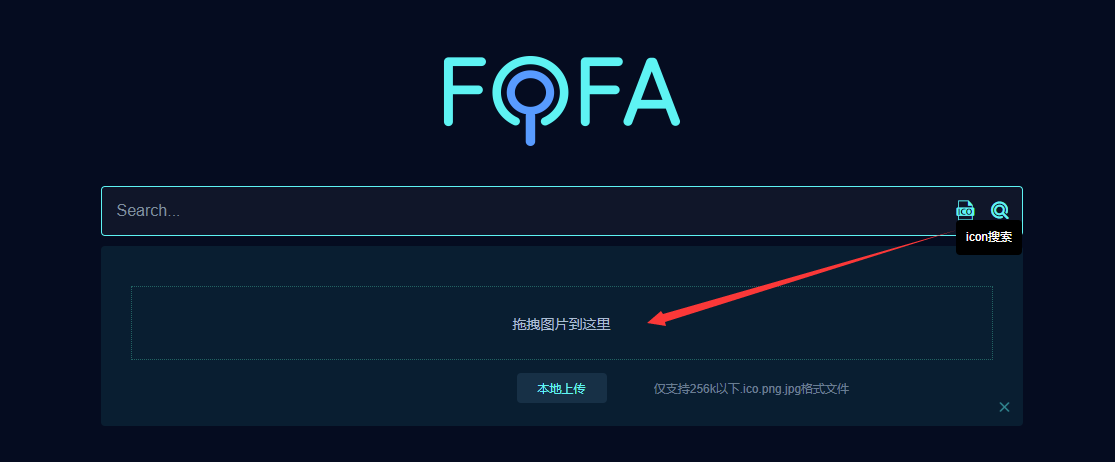Click the icon搜索 tooltip label
The width and height of the screenshot is (1115, 462).
pyautogui.click(x=988, y=238)
